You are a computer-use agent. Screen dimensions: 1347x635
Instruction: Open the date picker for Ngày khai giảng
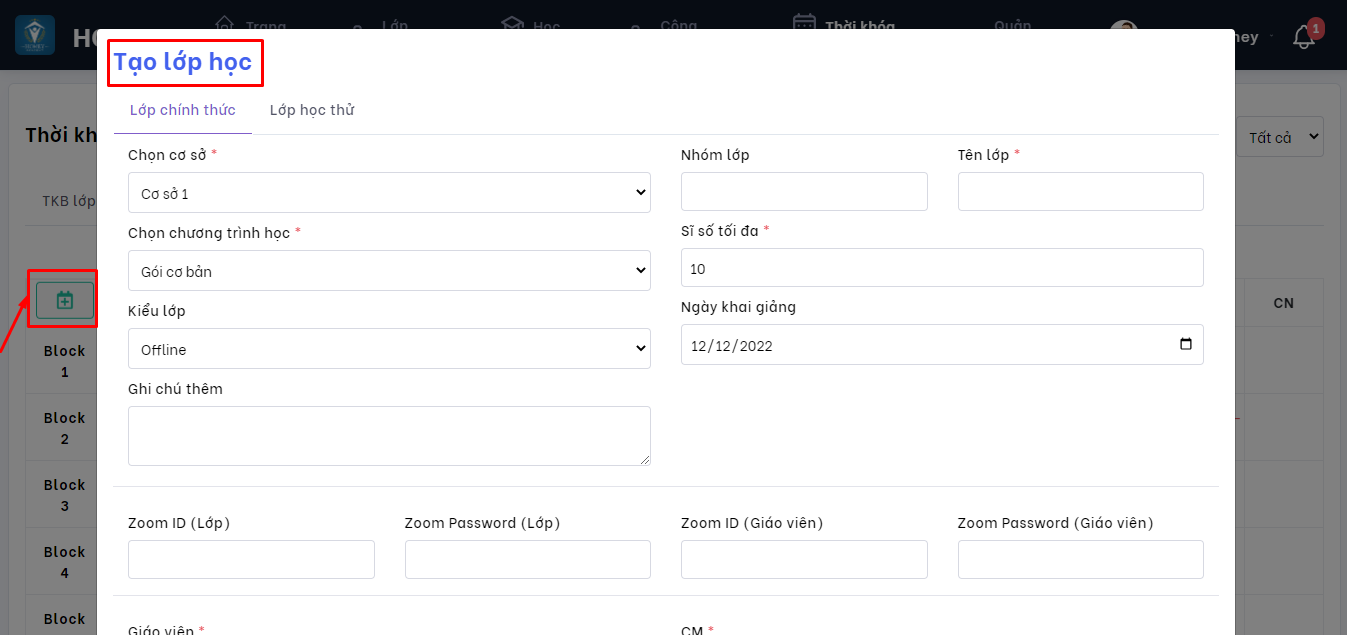pyautogui.click(x=1185, y=344)
